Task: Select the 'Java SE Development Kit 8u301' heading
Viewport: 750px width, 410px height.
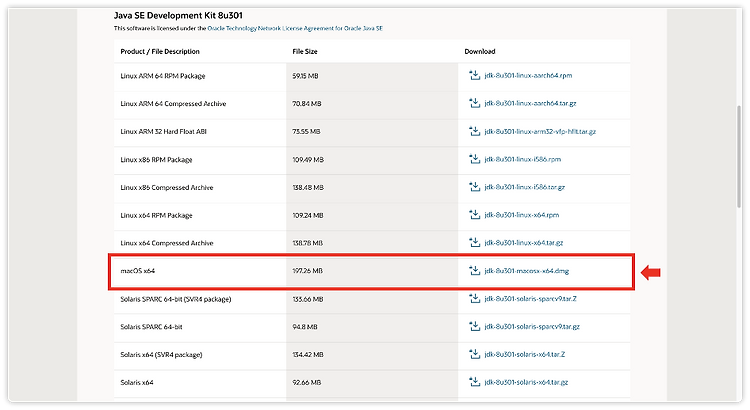Action: click(178, 15)
